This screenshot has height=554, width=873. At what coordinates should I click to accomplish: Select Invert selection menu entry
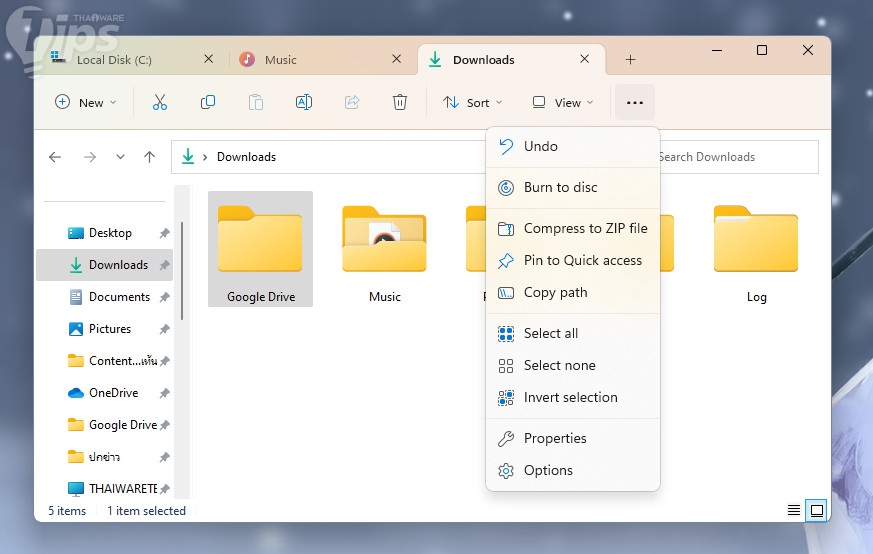click(x=570, y=397)
